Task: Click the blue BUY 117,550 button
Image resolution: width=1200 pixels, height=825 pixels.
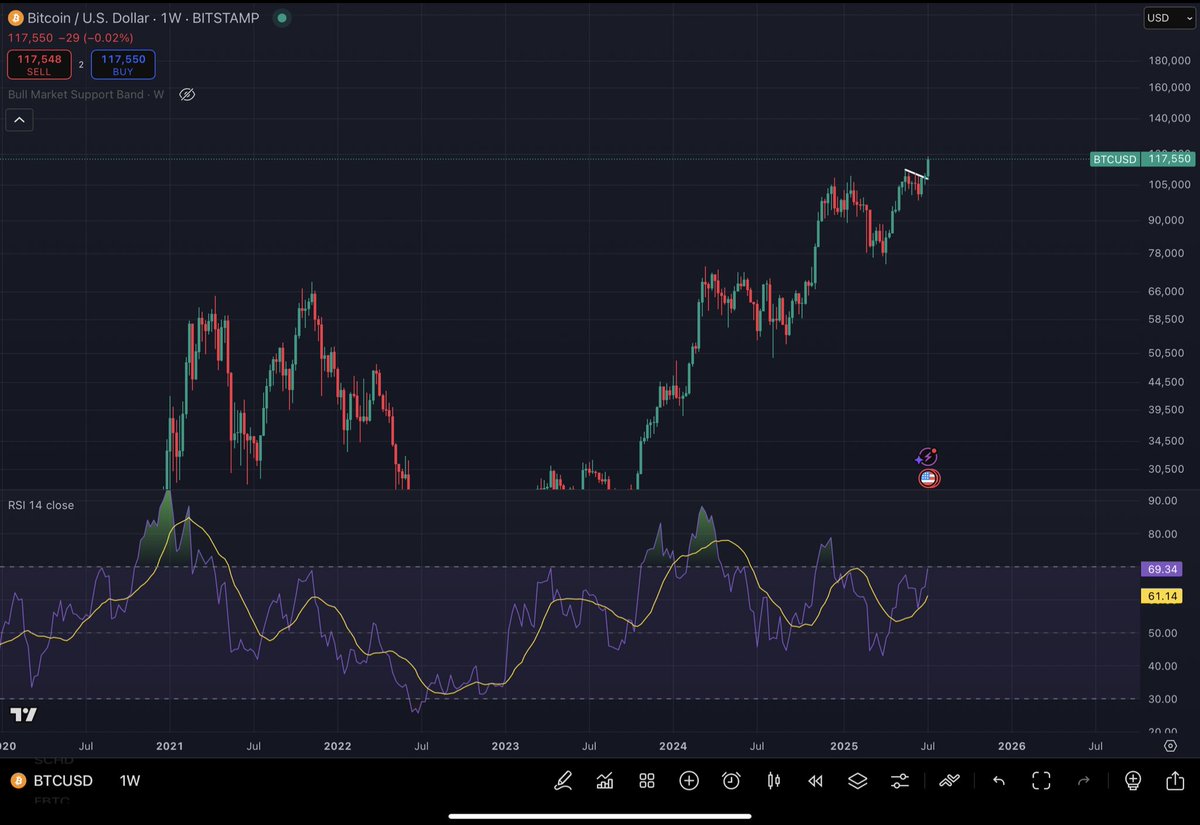Action: (x=124, y=65)
